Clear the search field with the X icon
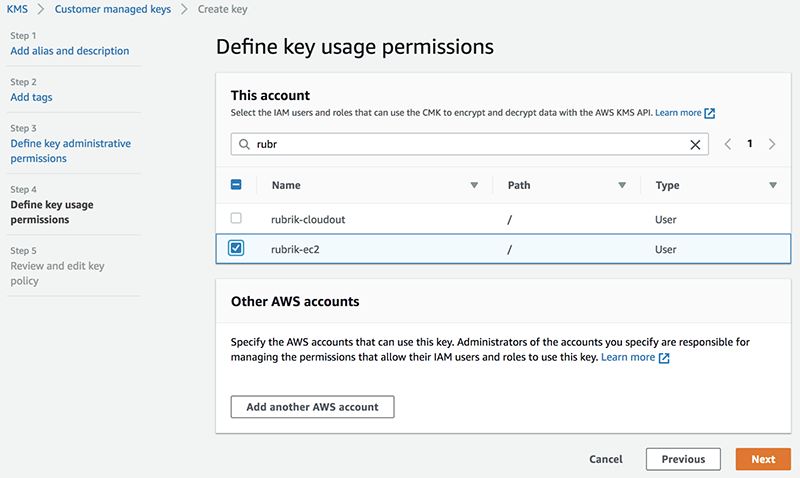The image size is (800, 478). (x=695, y=145)
